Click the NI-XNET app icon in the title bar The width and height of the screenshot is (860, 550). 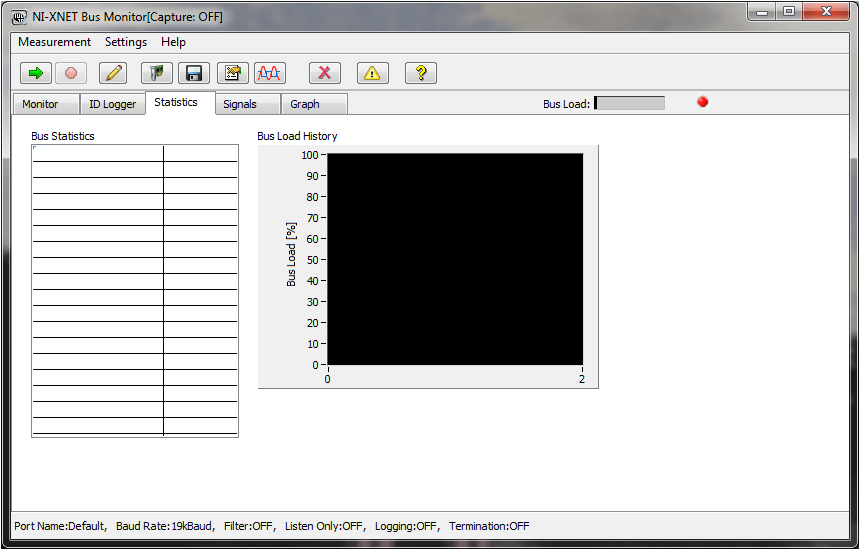click(x=20, y=17)
